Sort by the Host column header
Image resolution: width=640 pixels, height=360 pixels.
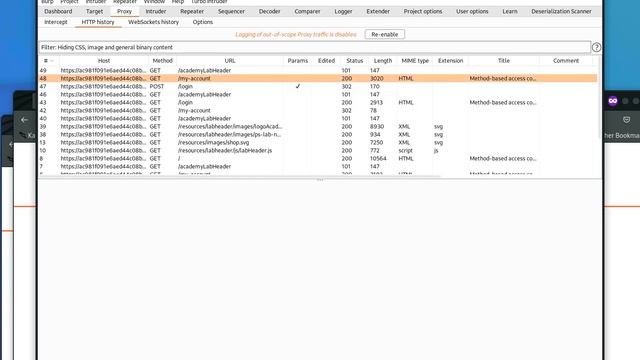click(104, 61)
